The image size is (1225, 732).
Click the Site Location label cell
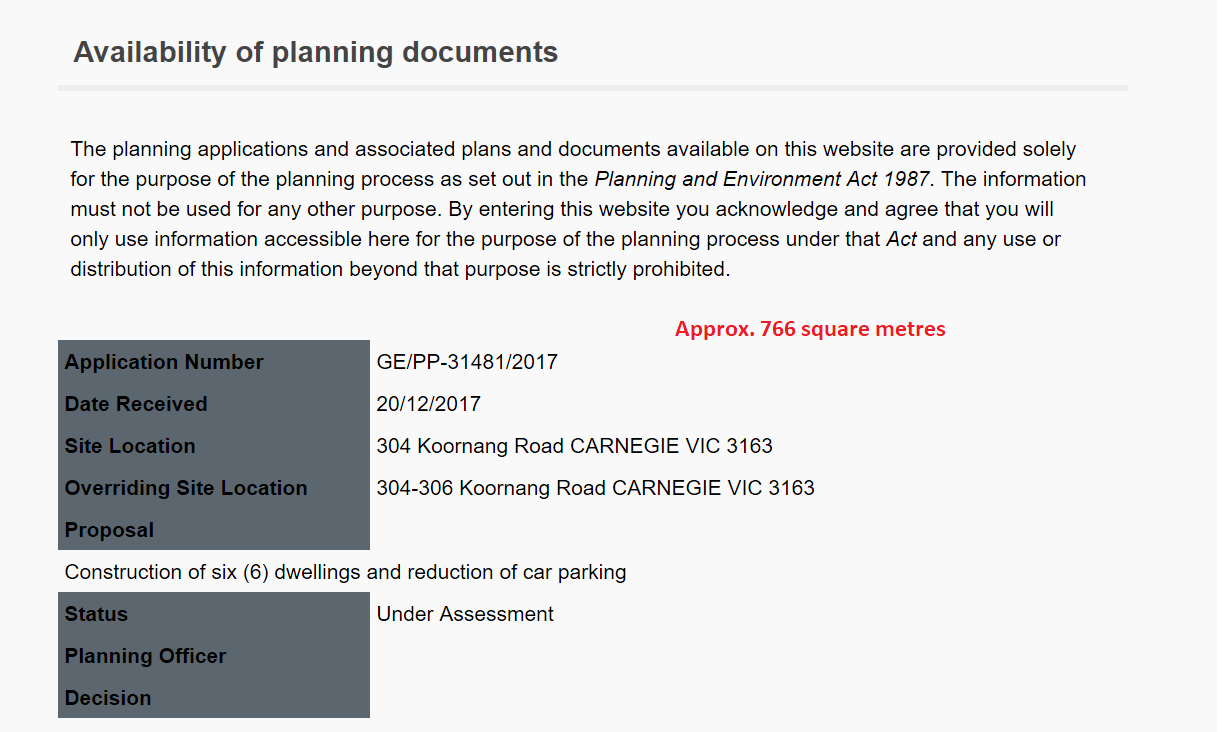(x=130, y=446)
